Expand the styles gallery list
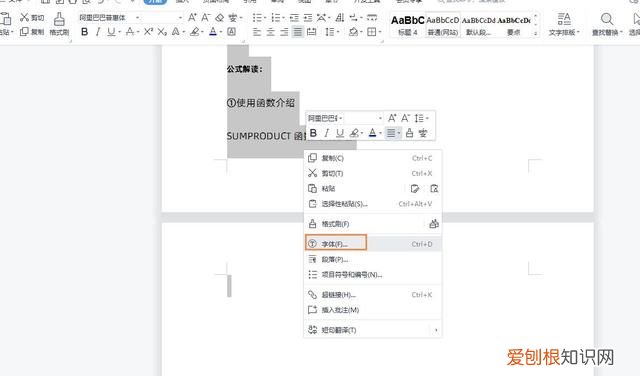The image size is (640, 376). (x=536, y=33)
